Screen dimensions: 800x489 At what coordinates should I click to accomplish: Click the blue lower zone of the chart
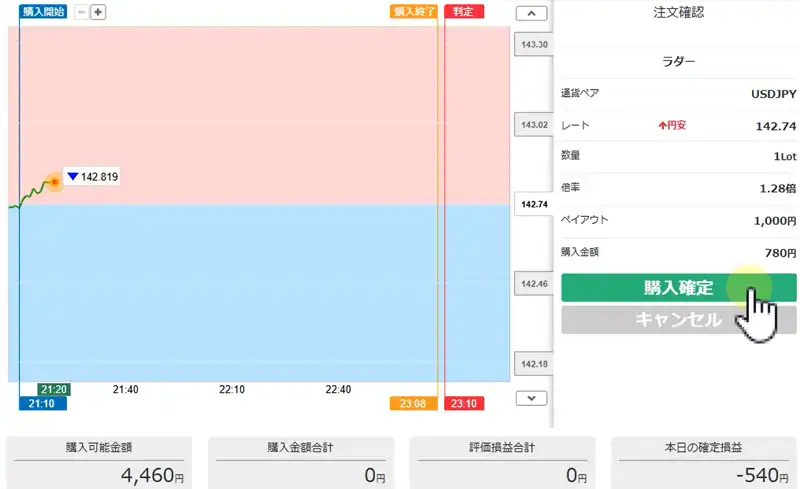(259, 293)
